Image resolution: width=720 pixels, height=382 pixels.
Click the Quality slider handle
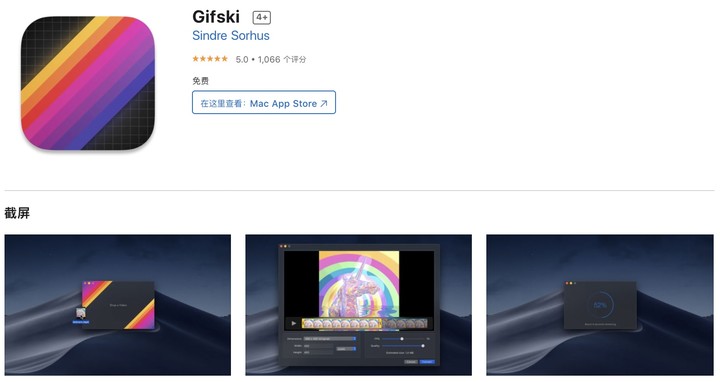tap(423, 346)
